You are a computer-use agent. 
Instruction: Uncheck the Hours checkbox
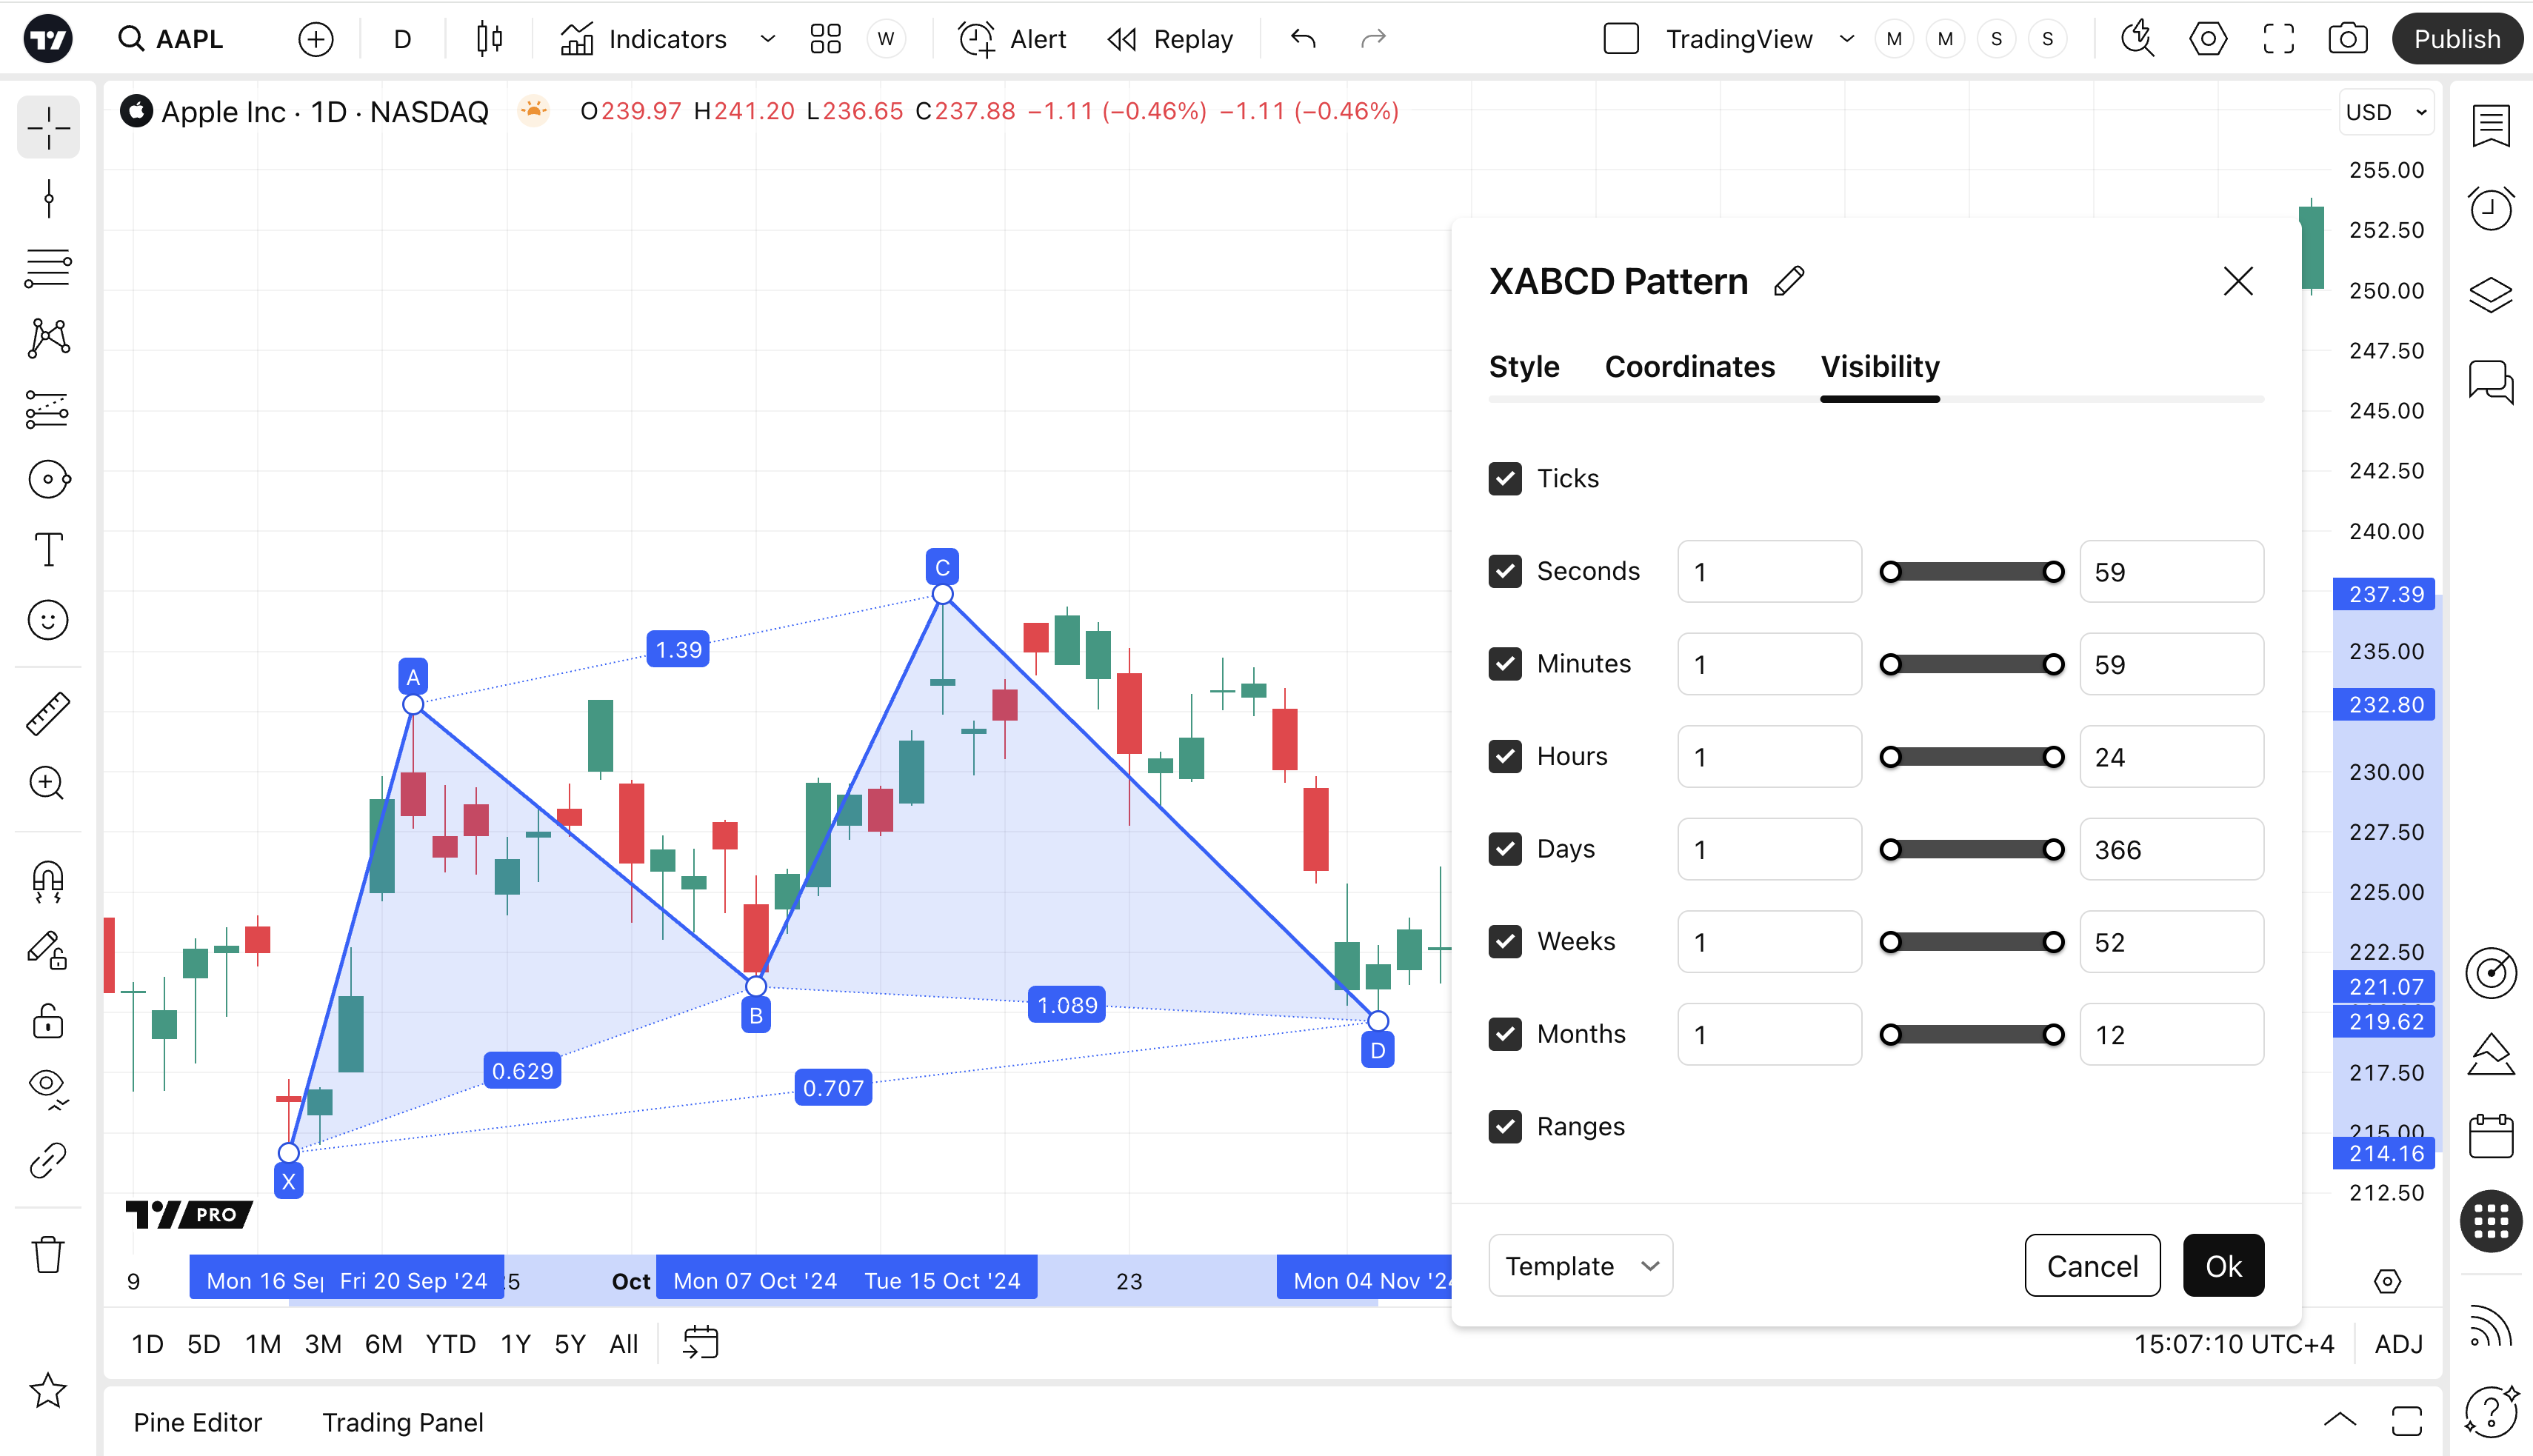(1505, 757)
